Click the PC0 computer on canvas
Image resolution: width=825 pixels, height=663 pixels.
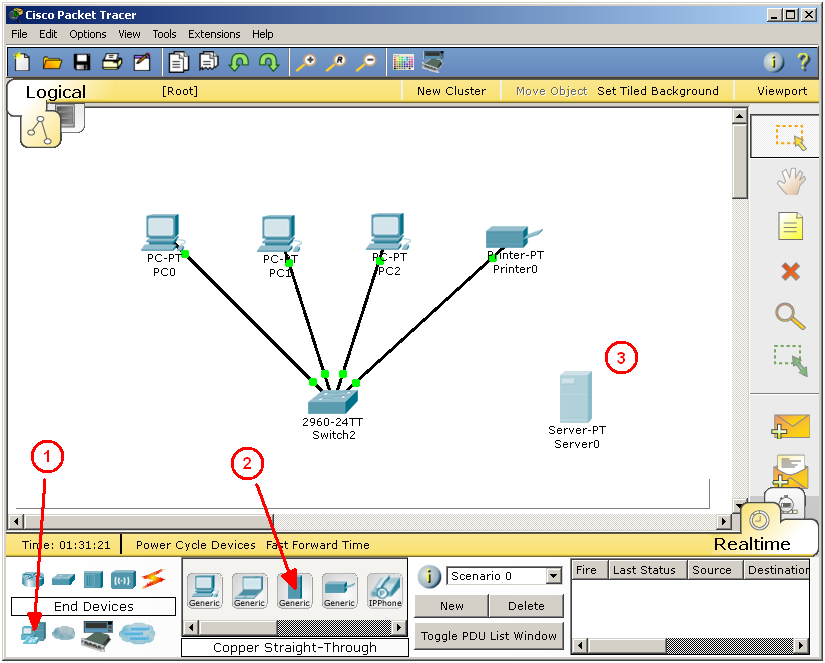pyautogui.click(x=163, y=232)
